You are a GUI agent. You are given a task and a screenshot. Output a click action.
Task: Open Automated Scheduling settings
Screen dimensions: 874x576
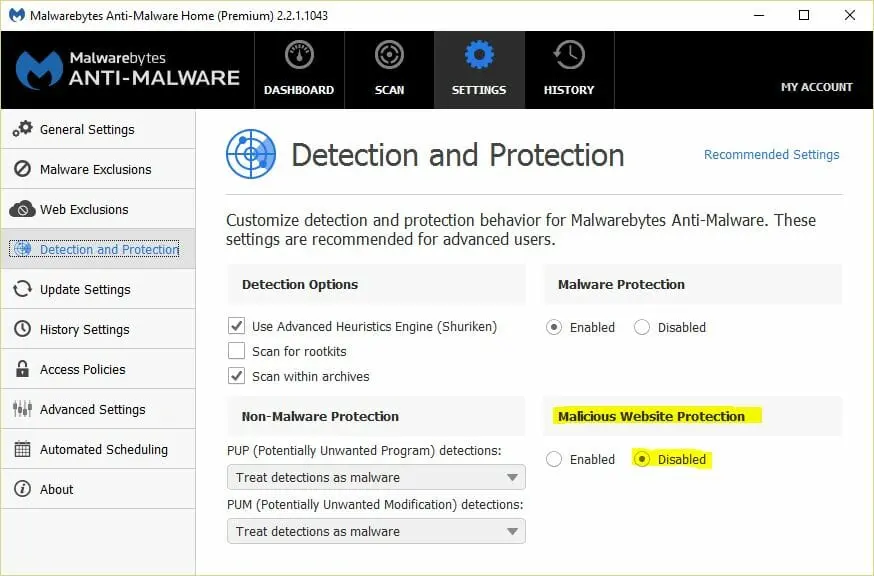pyautogui.click(x=97, y=449)
